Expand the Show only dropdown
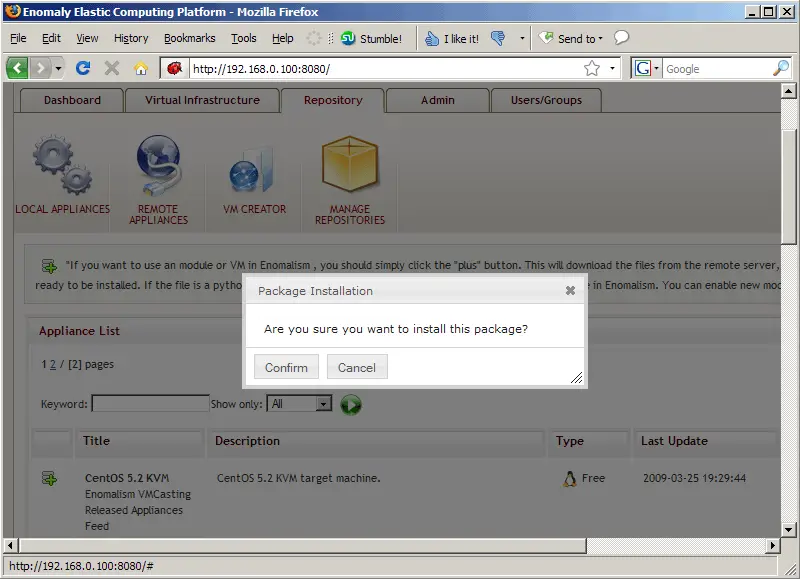The height and width of the screenshot is (579, 800). (x=323, y=404)
